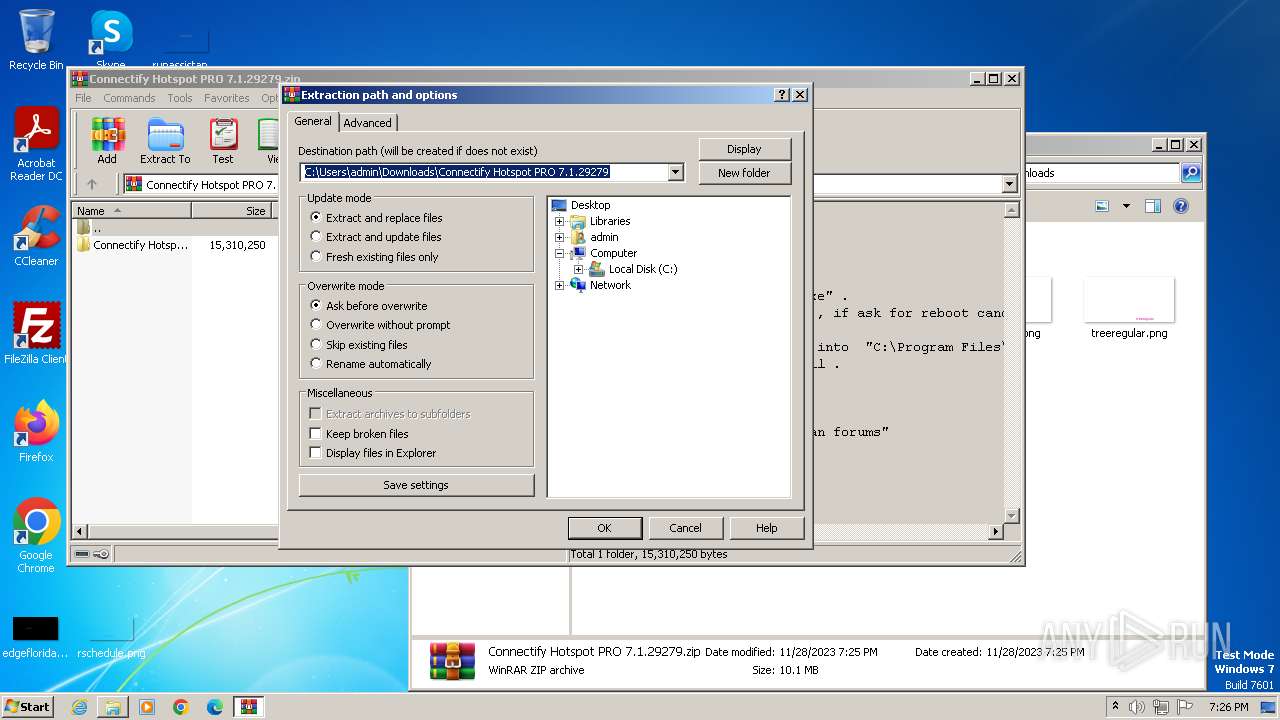This screenshot has width=1280, height=720.
Task: Click the Explorer search magnifier icon
Action: coord(1191,173)
